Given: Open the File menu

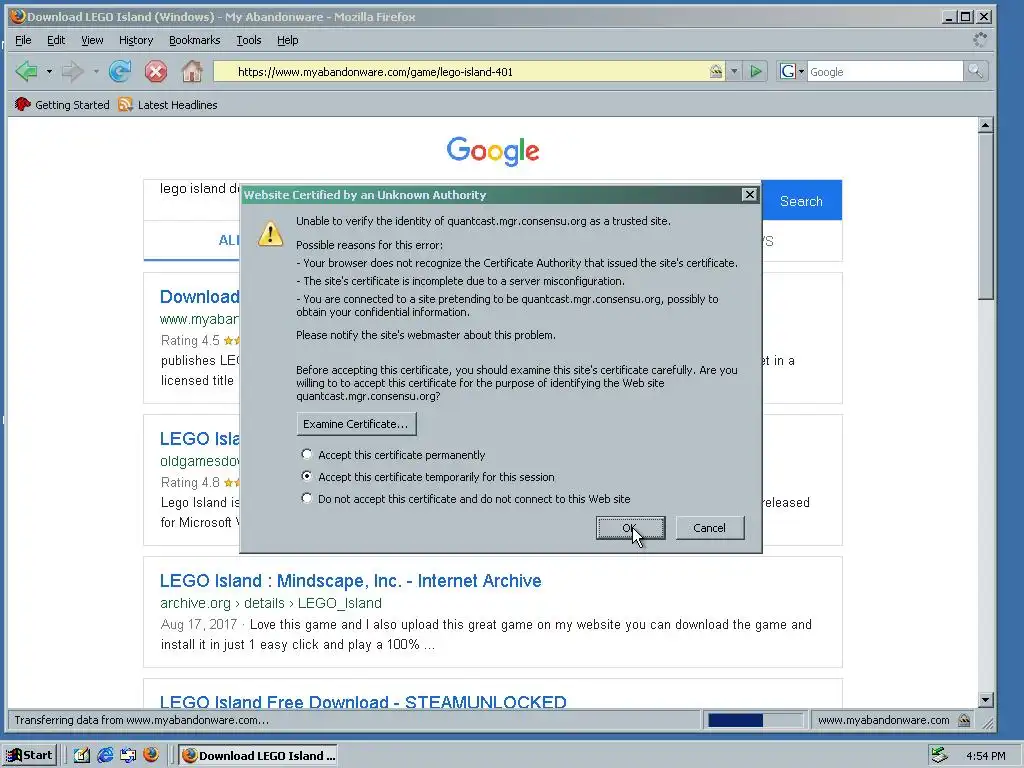Looking at the screenshot, I should point(23,40).
